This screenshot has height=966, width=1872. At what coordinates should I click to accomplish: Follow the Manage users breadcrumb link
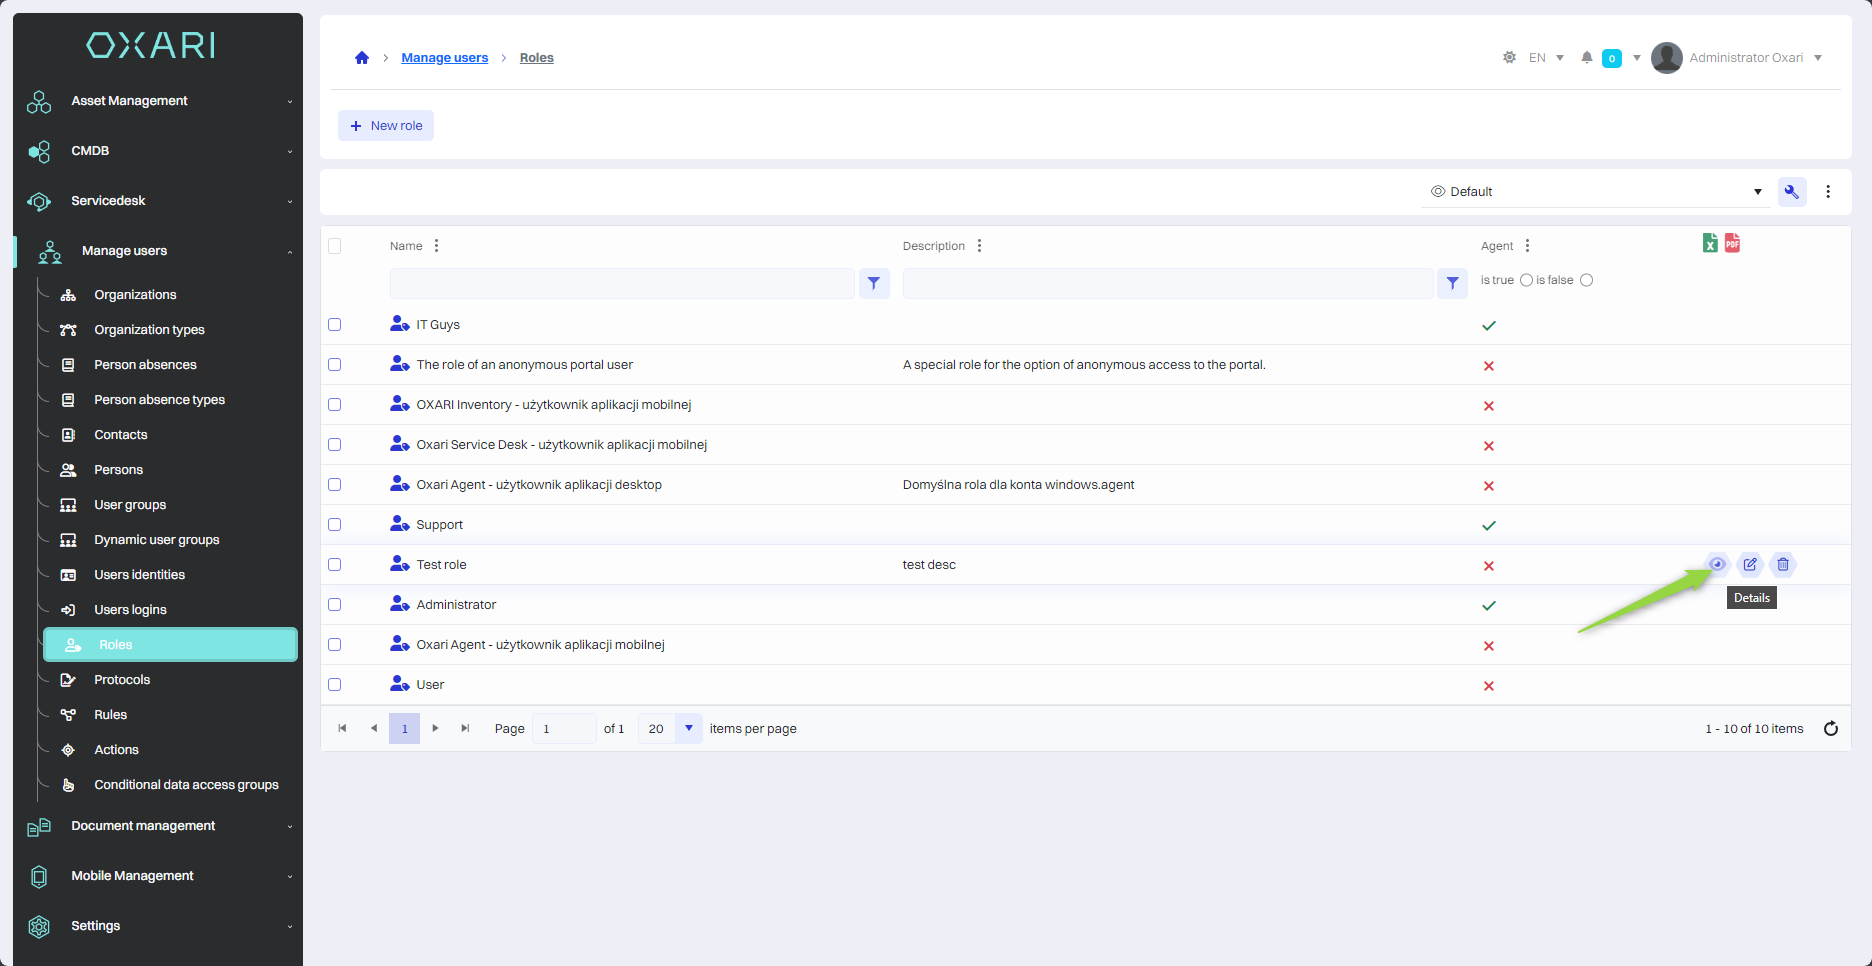(x=444, y=58)
